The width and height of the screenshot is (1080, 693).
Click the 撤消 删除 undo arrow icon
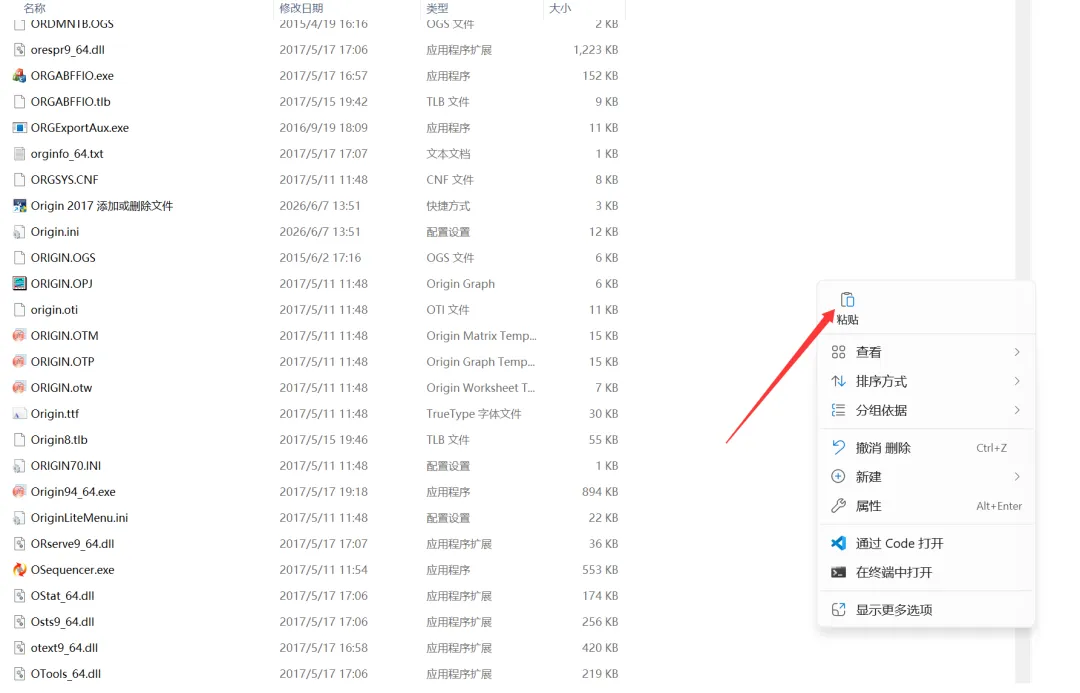click(x=838, y=448)
